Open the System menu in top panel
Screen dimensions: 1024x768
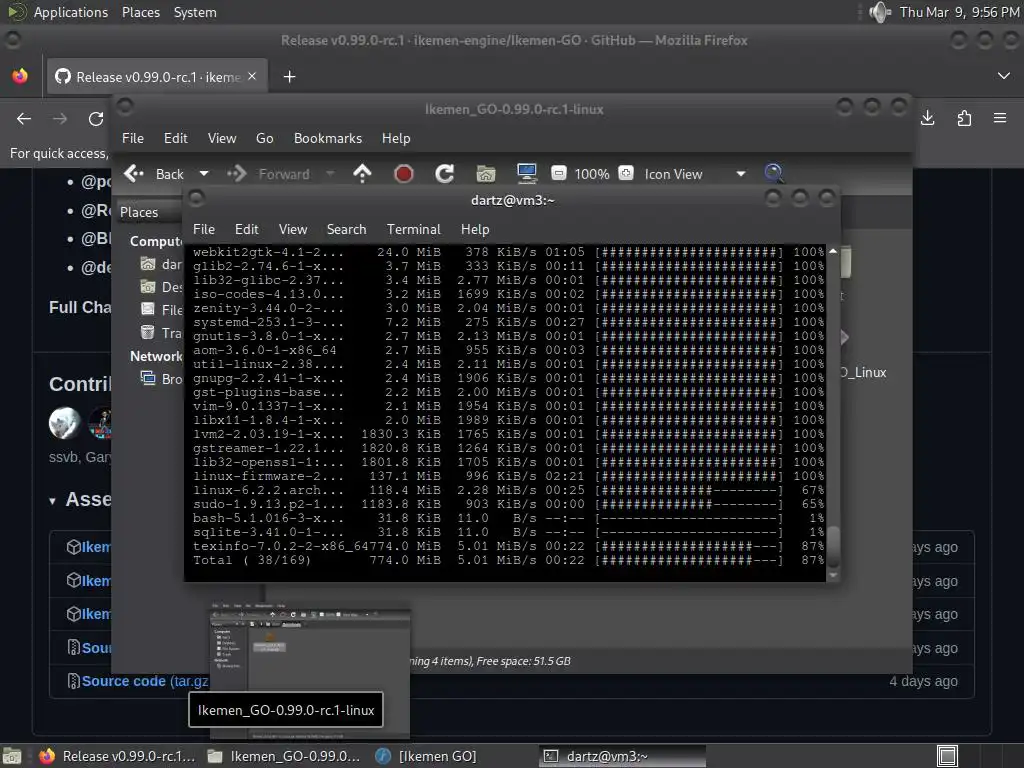point(195,12)
